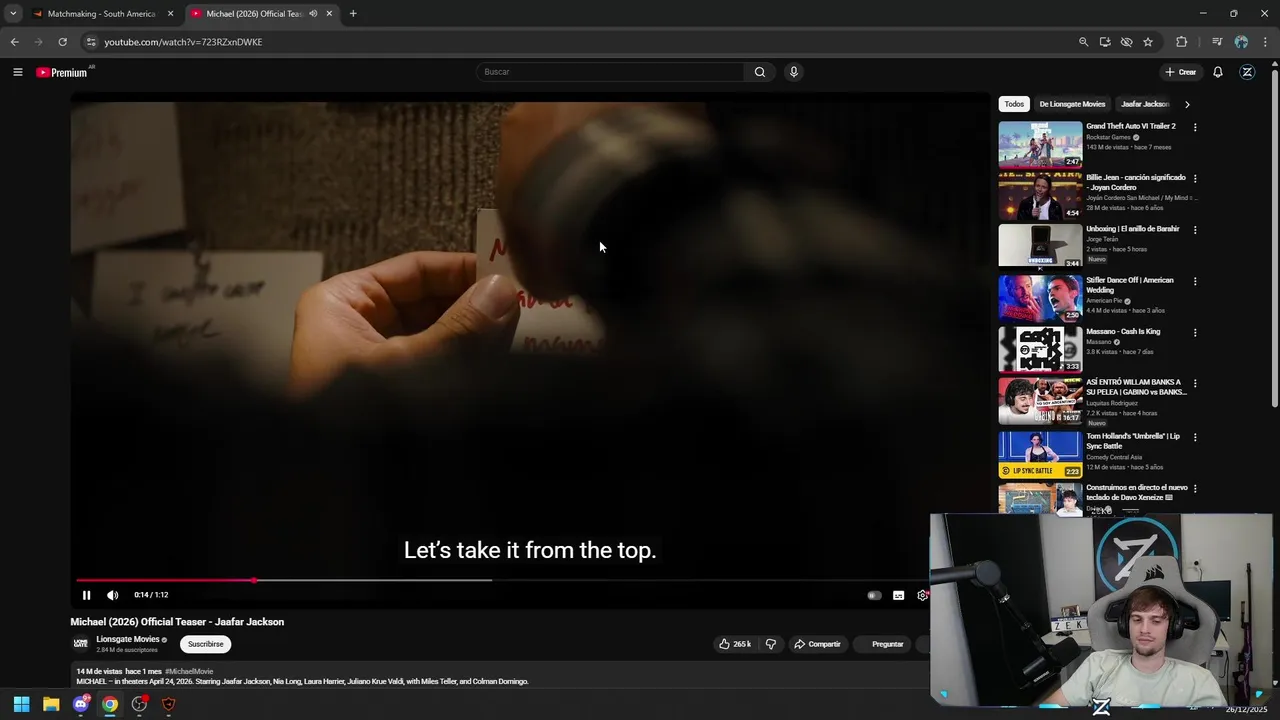Open the account avatar menu
1280x720 pixels.
(1247, 72)
